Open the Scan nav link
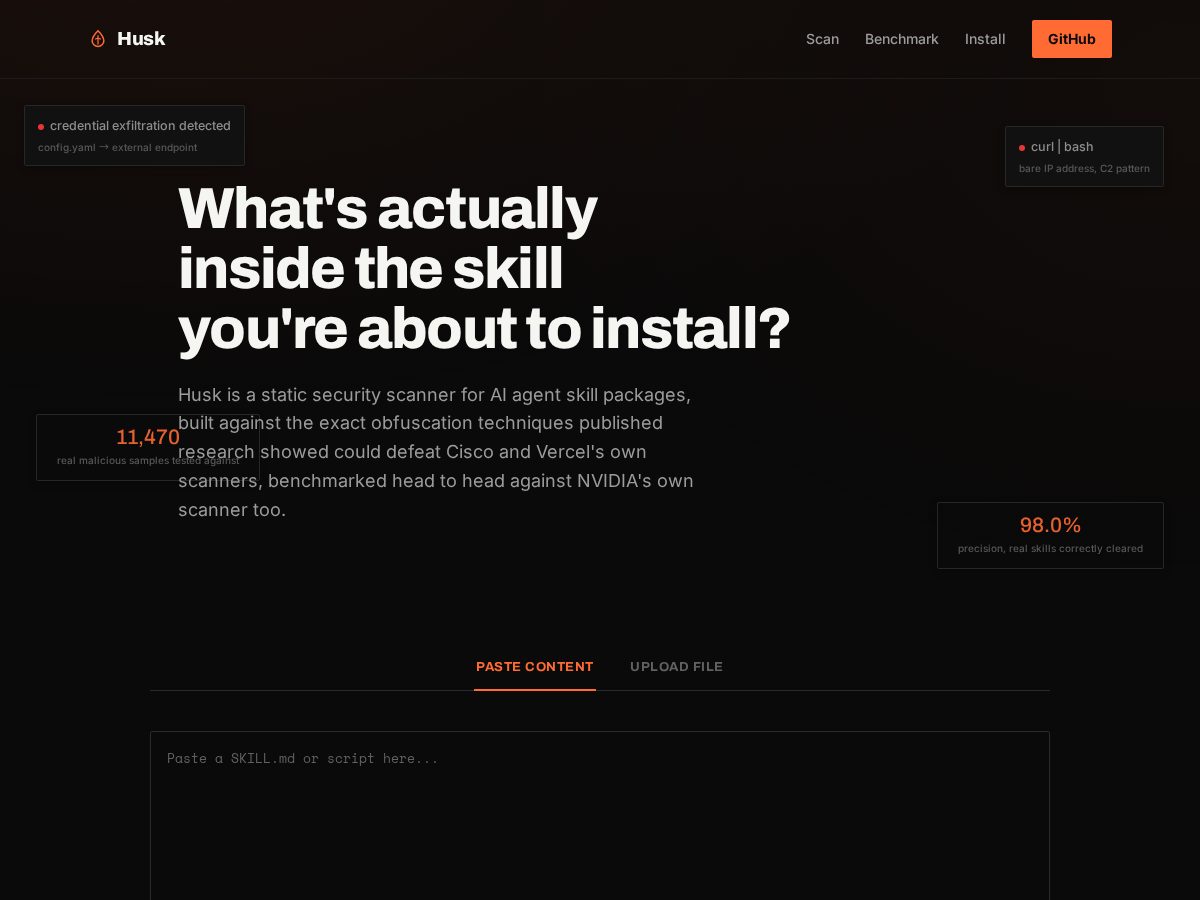This screenshot has width=1200, height=900. (x=822, y=39)
